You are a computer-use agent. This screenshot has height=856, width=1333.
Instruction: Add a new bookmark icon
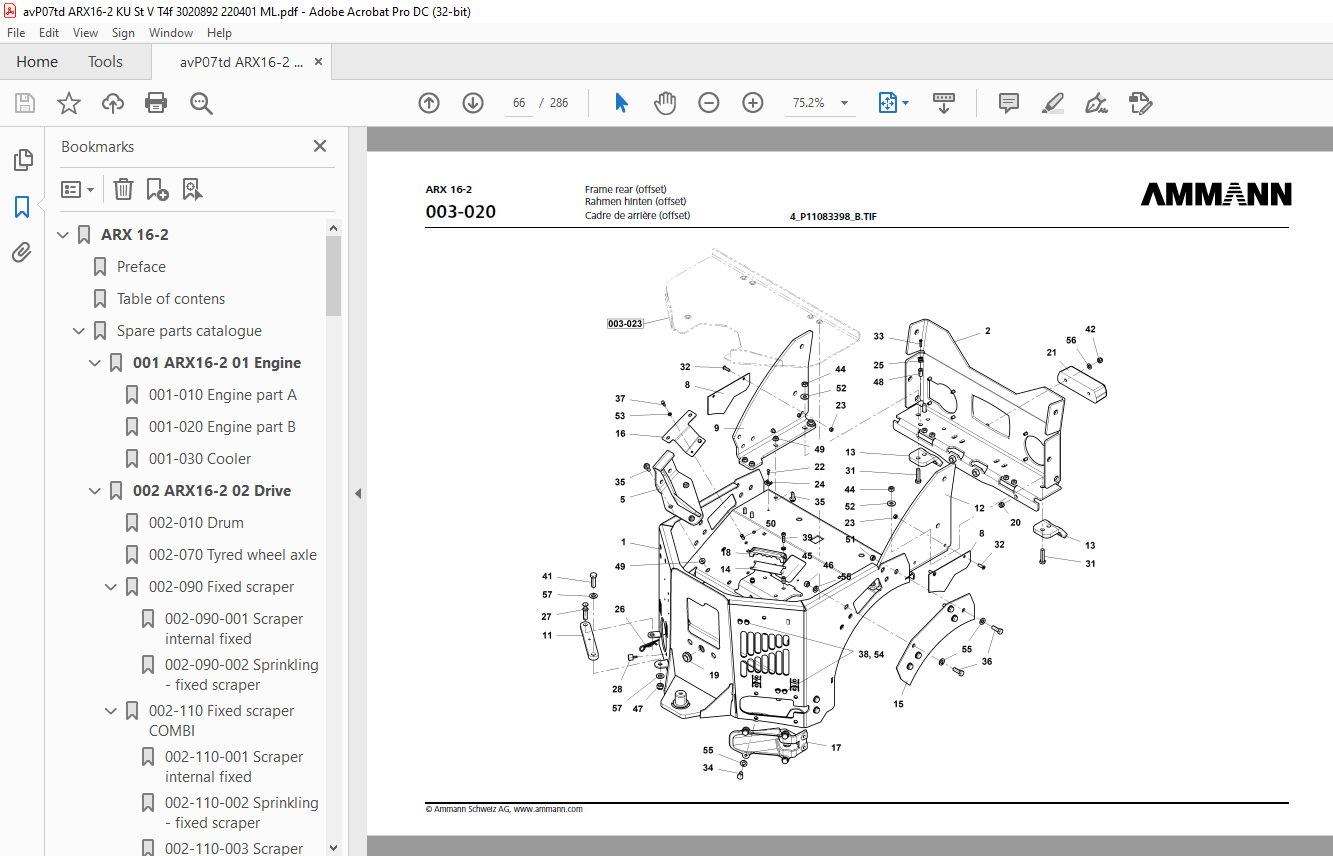point(157,189)
